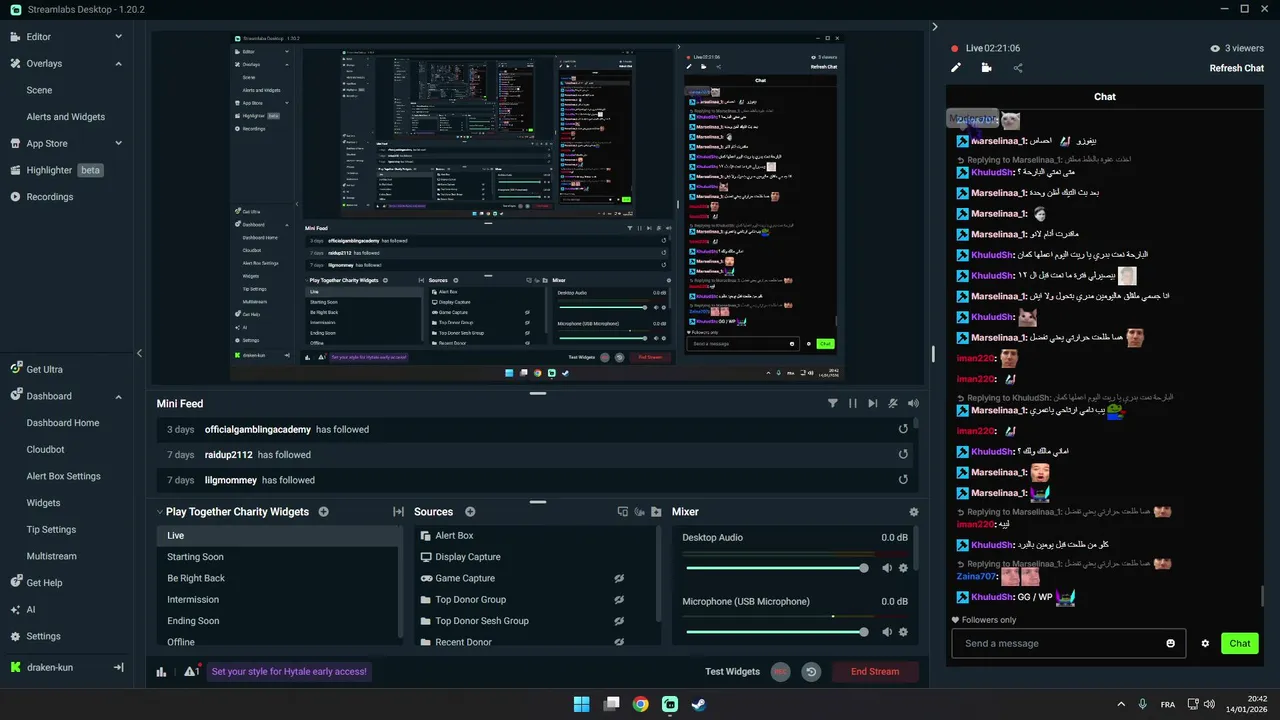Select the Intermission scene

coord(278,599)
